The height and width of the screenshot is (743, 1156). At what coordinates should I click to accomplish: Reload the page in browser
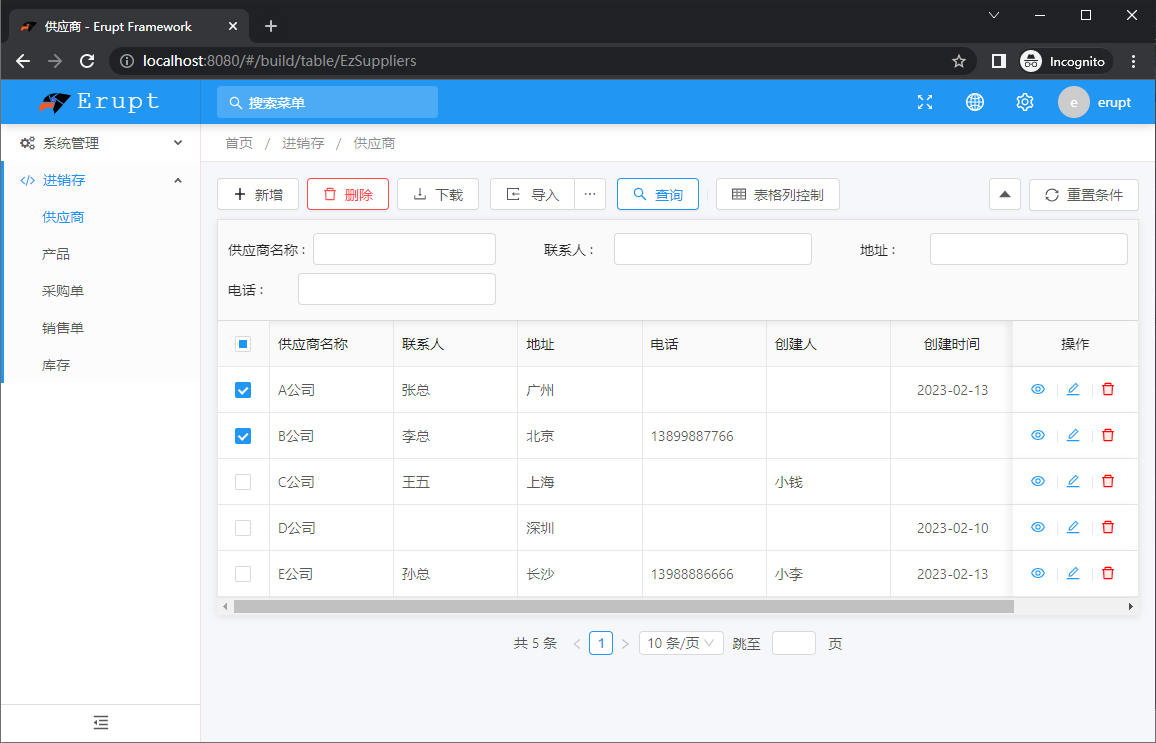point(87,61)
